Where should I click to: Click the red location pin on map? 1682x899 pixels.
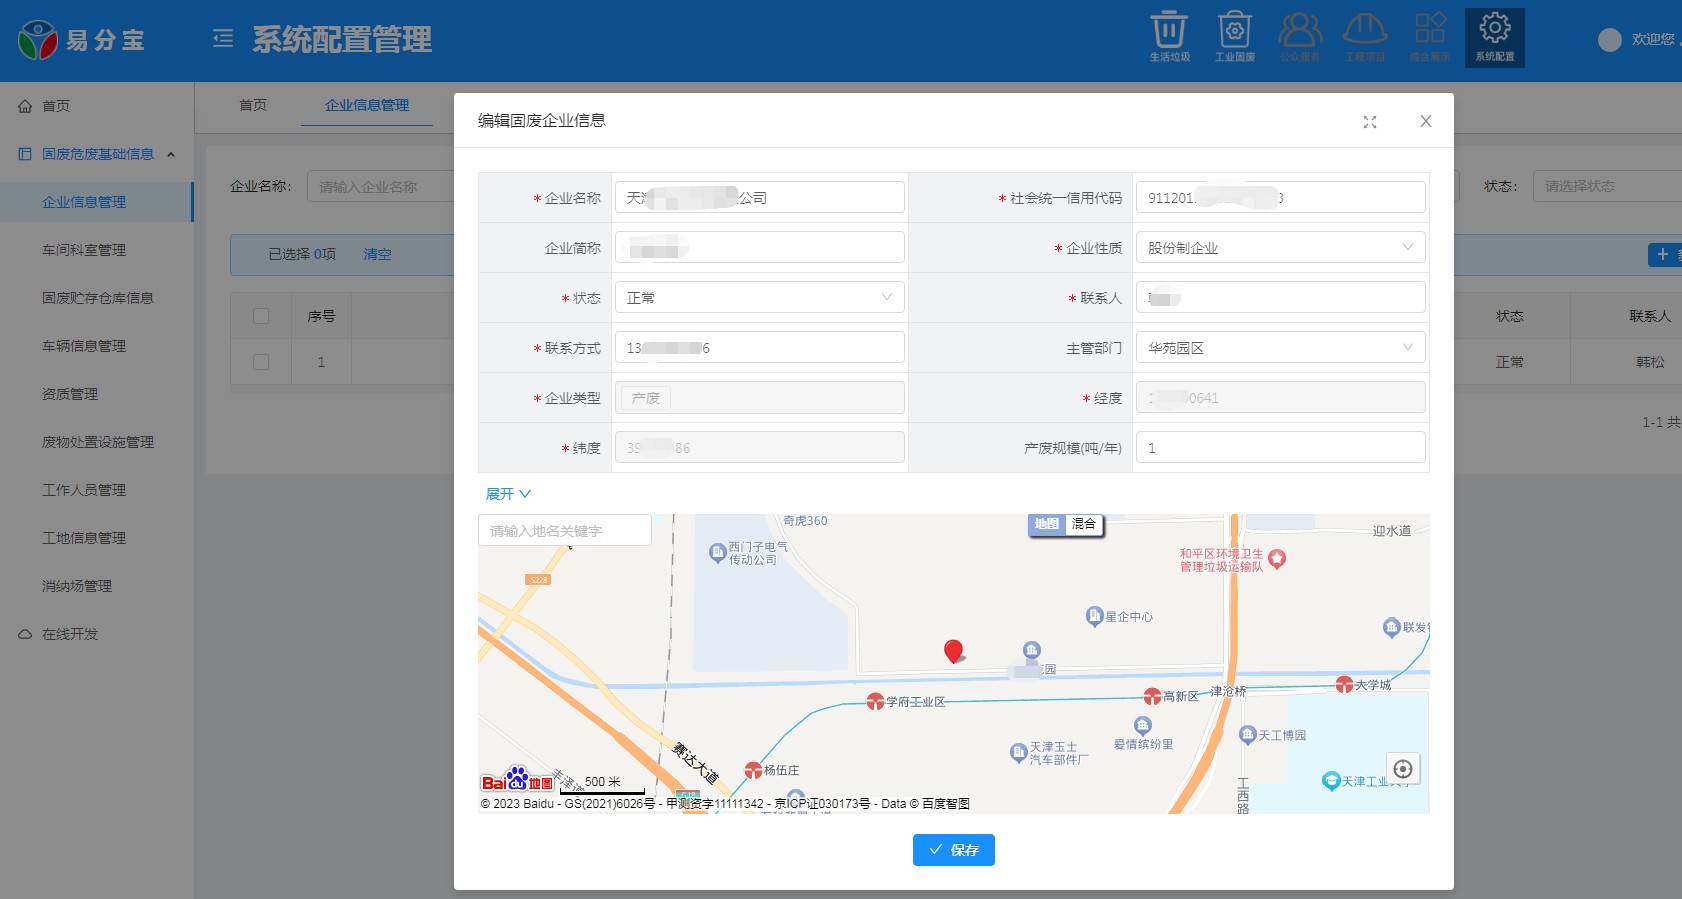point(954,651)
